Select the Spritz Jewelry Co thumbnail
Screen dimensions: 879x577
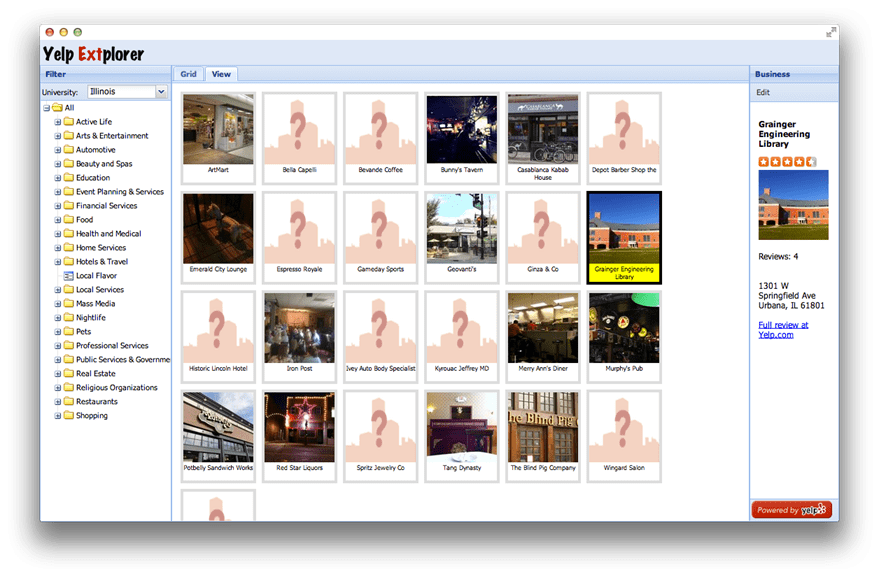pyautogui.click(x=381, y=436)
